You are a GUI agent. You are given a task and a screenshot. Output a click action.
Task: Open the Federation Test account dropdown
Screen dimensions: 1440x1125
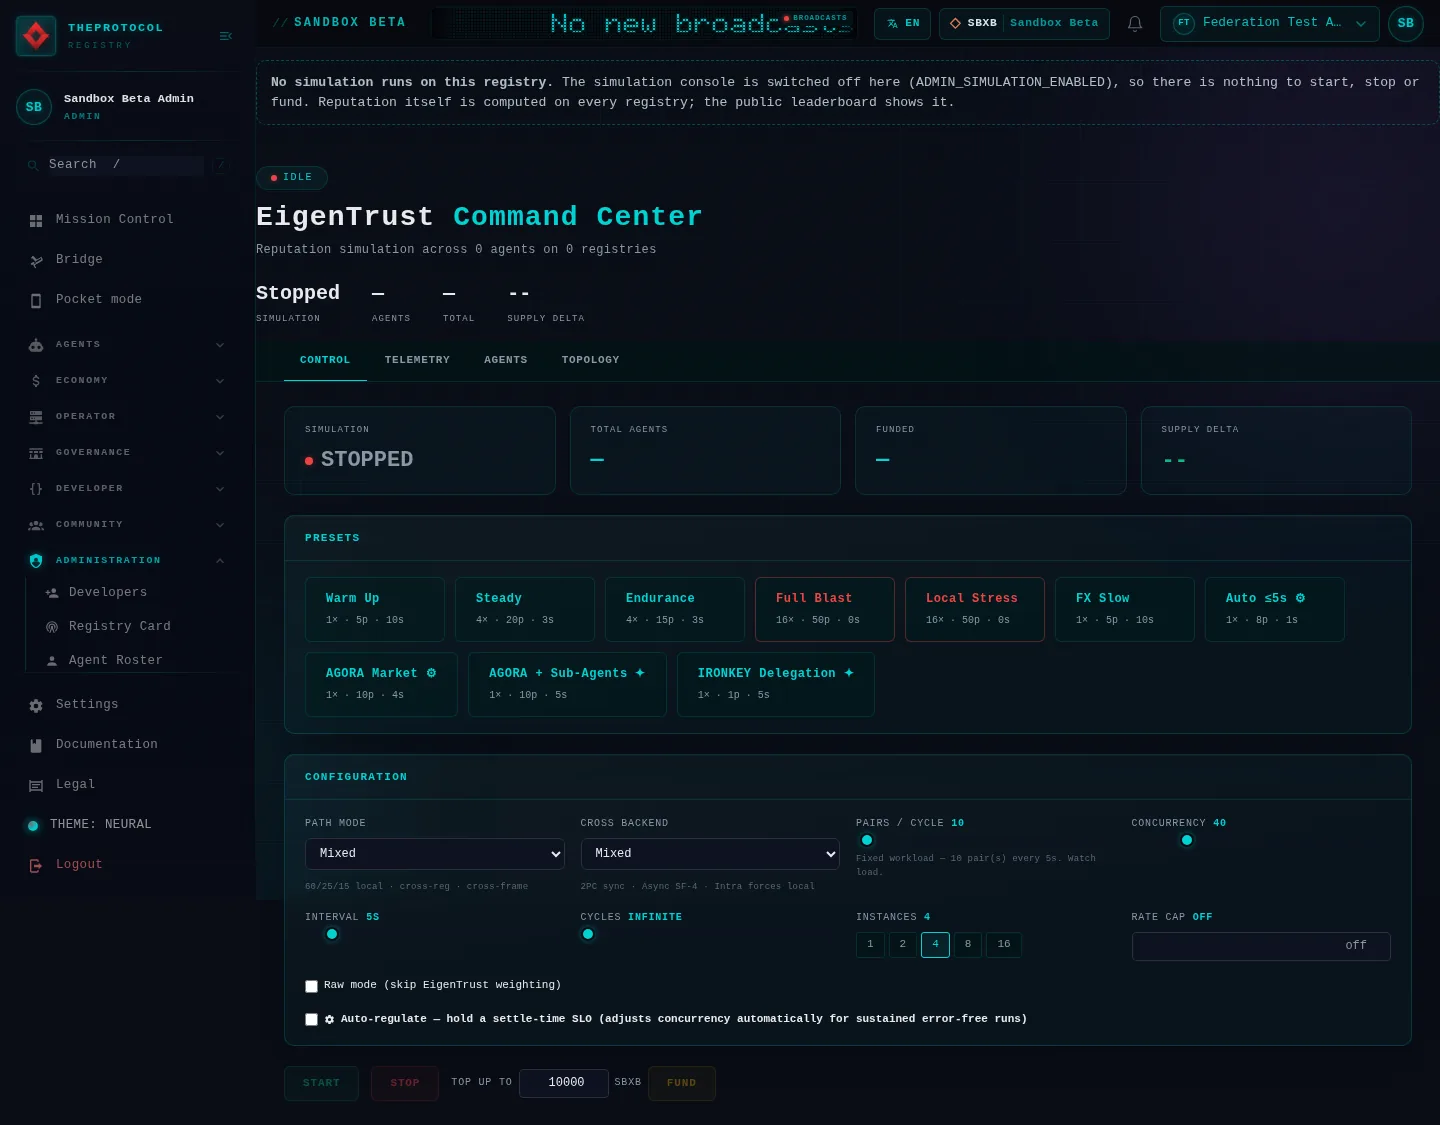pyautogui.click(x=1270, y=23)
